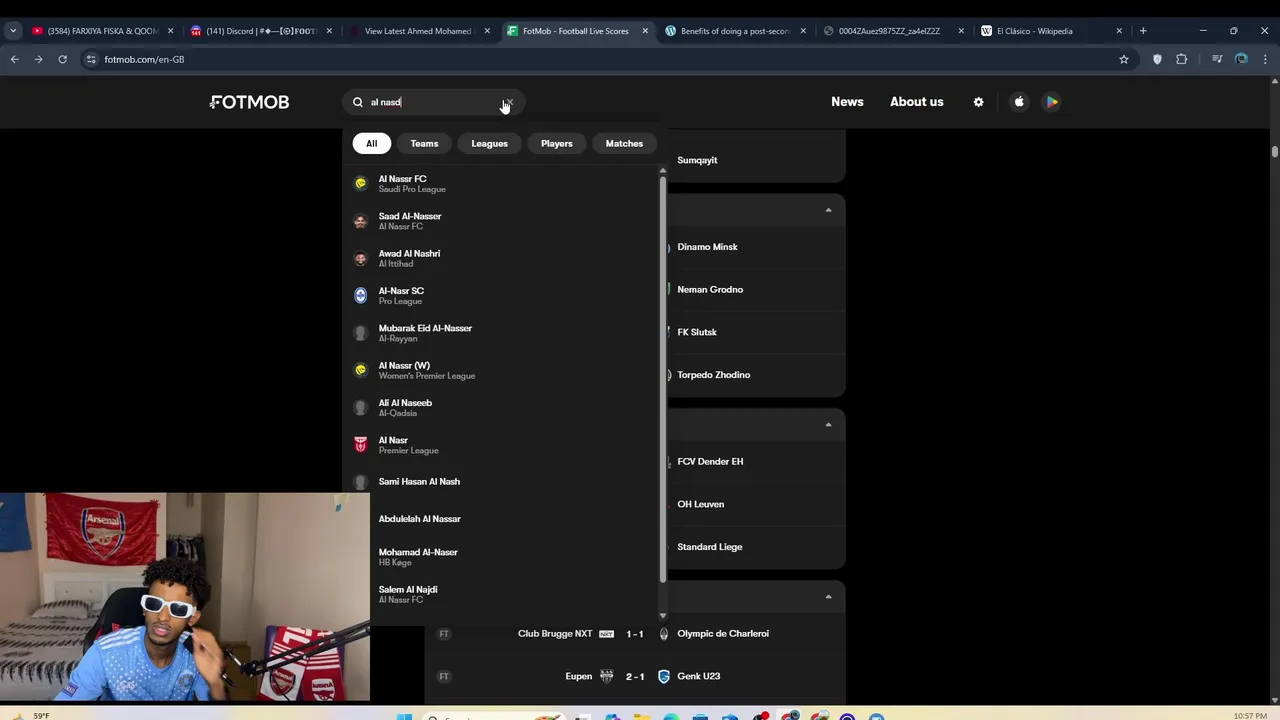Click the Al-Nasr SC club crest
1280x720 pixels.
pyautogui.click(x=361, y=295)
